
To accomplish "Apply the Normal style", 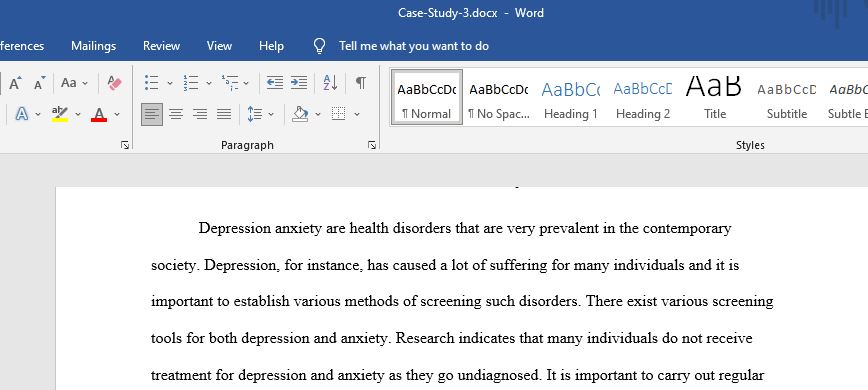I will tap(426, 98).
